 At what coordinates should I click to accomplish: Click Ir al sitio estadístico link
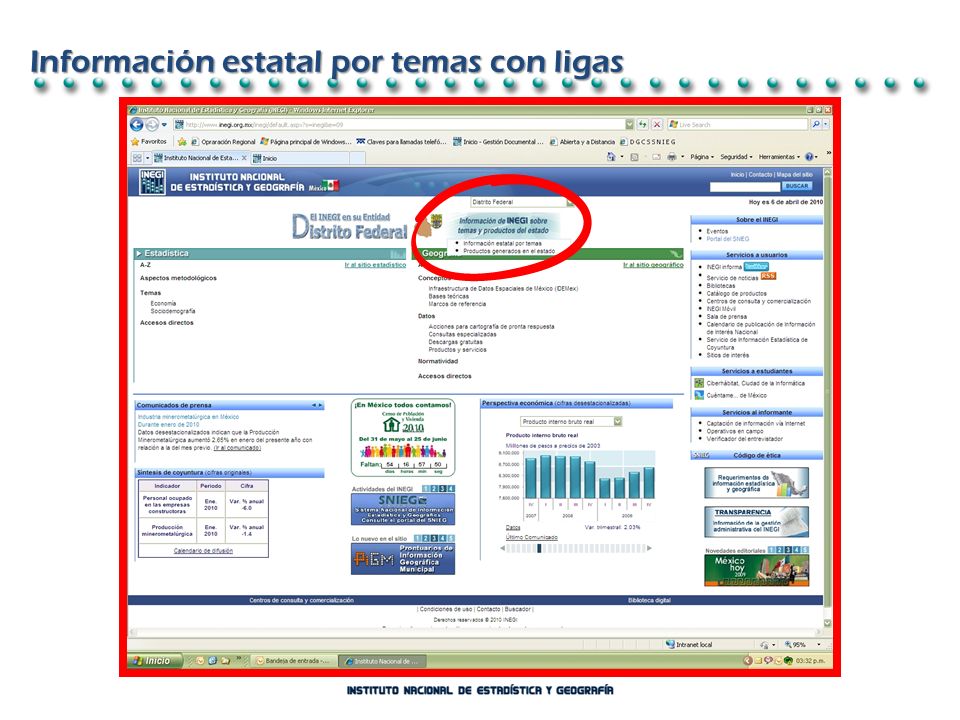[375, 265]
